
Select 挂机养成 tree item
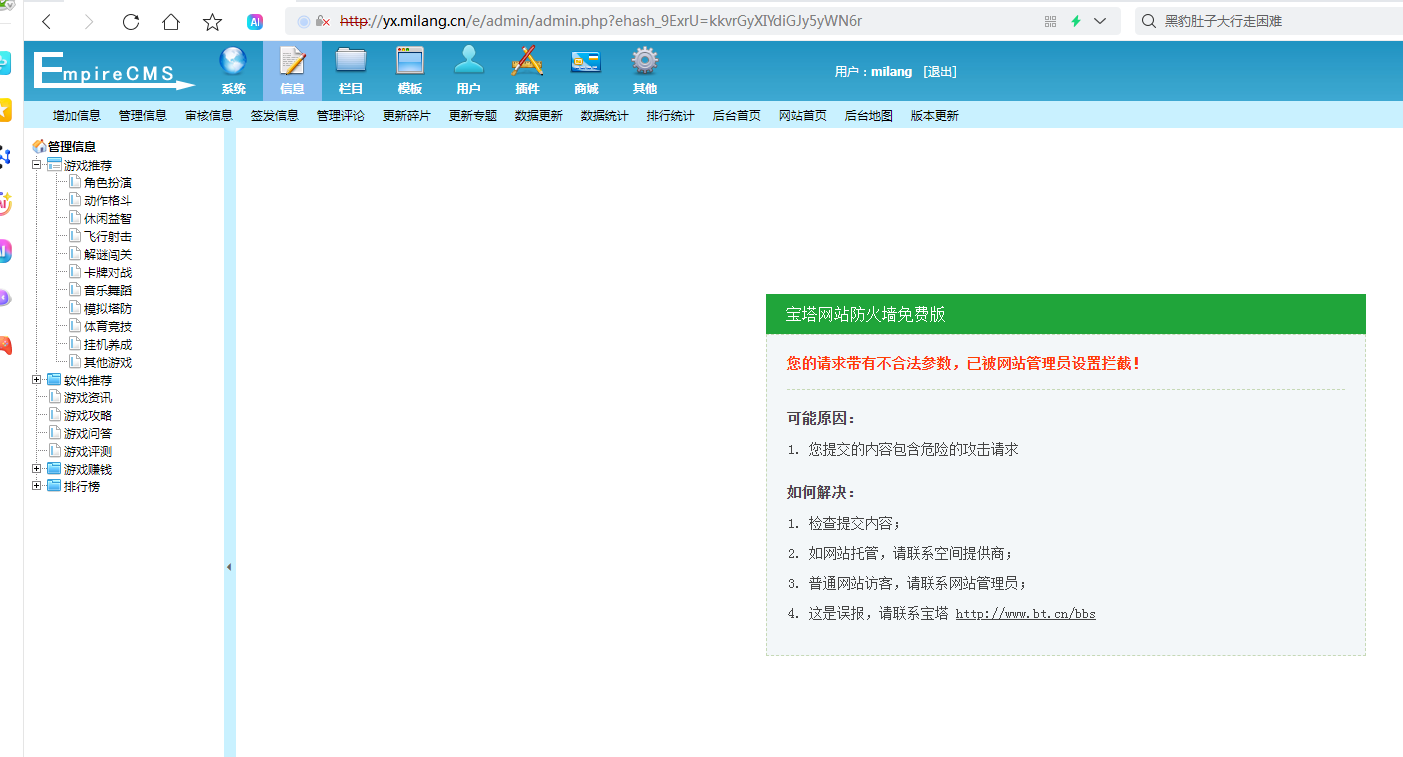coord(108,345)
